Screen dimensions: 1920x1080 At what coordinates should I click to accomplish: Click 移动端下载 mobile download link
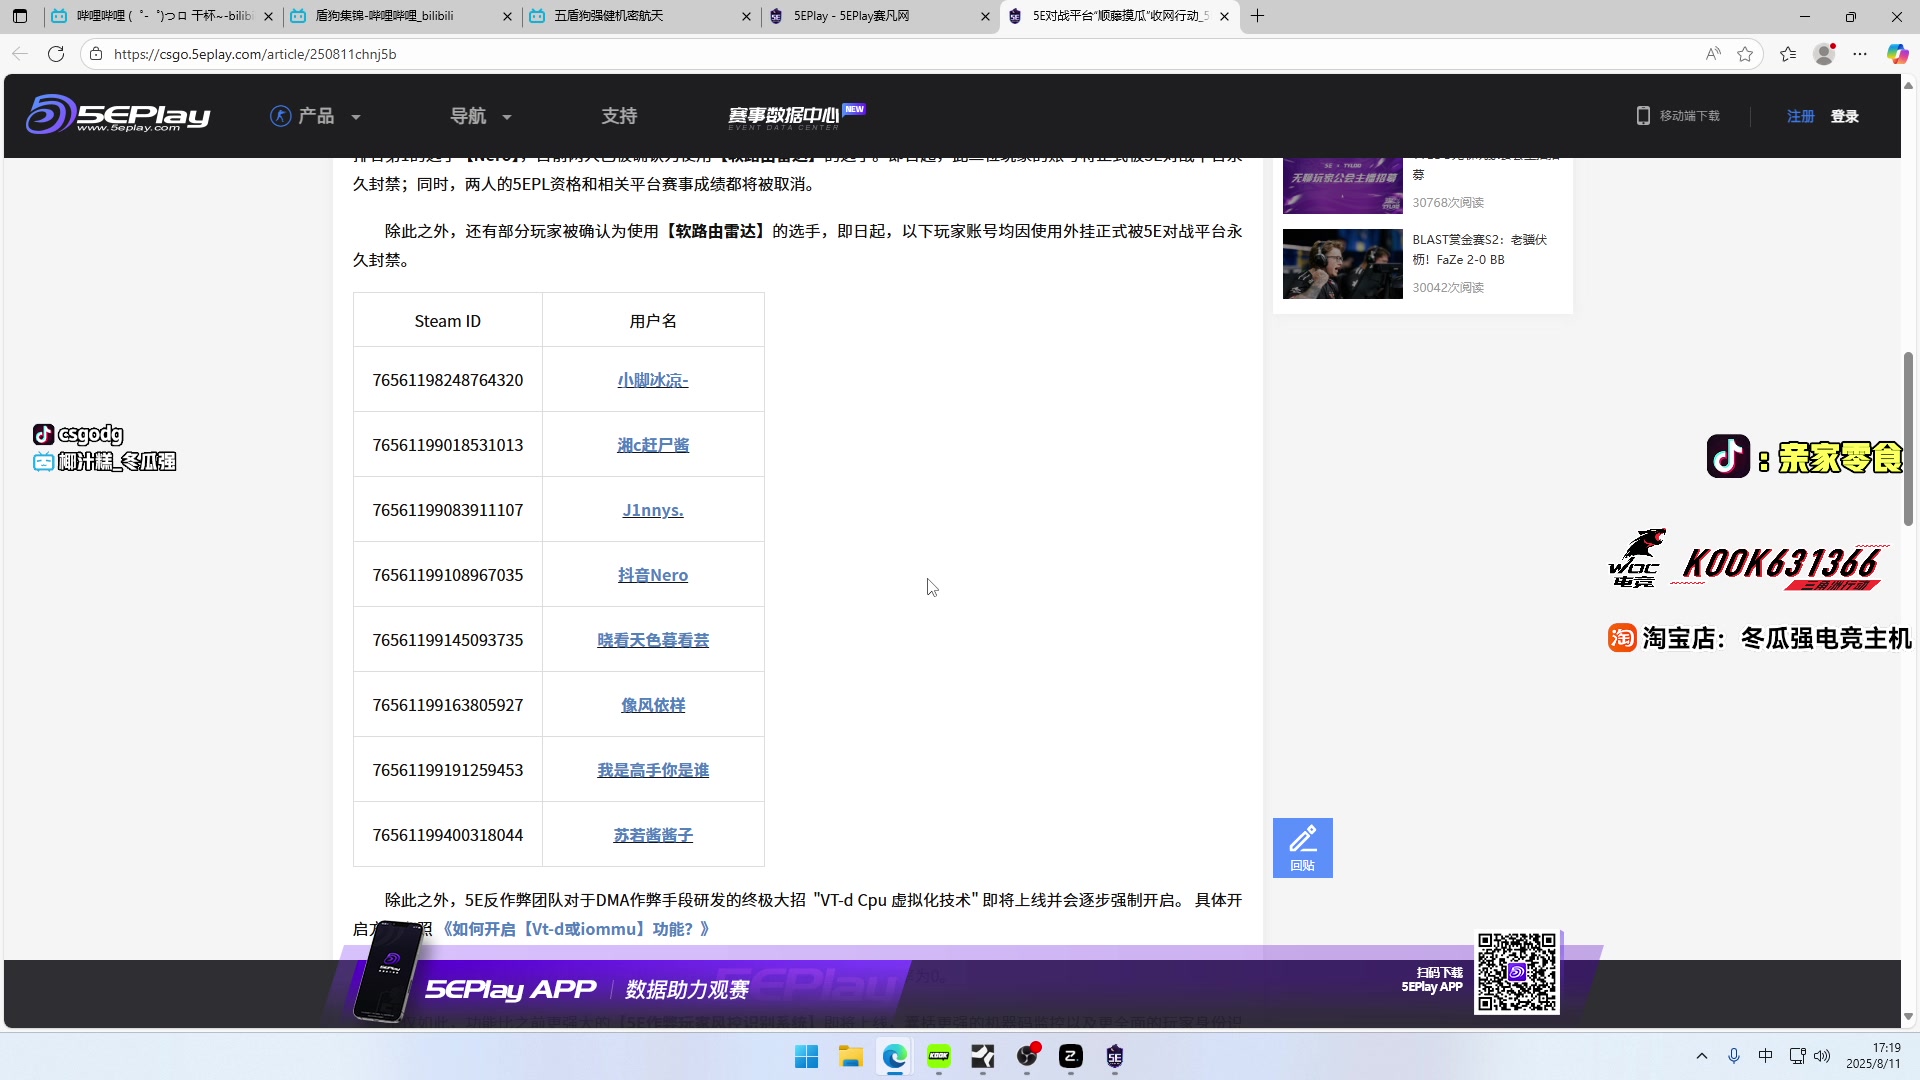1678,116
